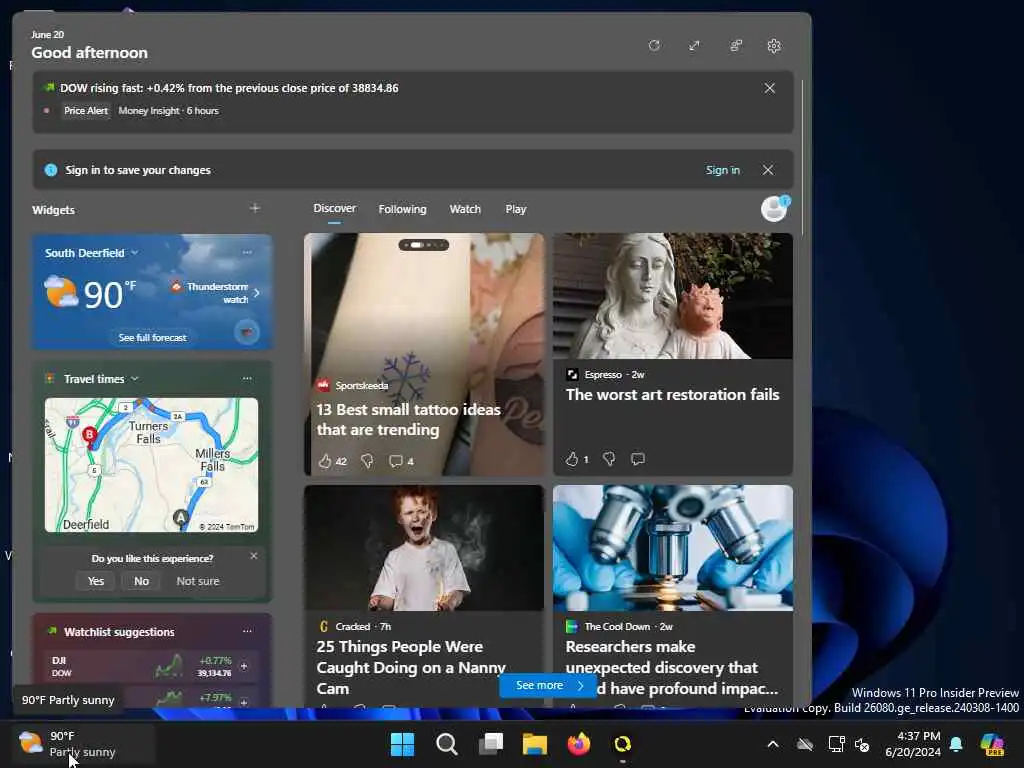Open weather widget more options
1024x768 pixels.
[247, 252]
